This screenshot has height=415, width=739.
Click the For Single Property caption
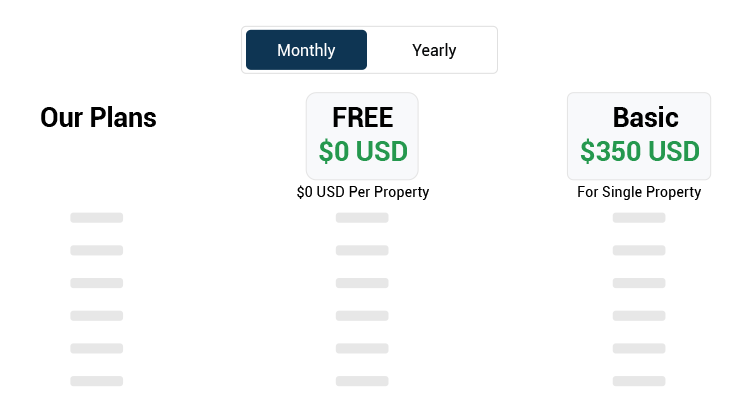coord(639,192)
